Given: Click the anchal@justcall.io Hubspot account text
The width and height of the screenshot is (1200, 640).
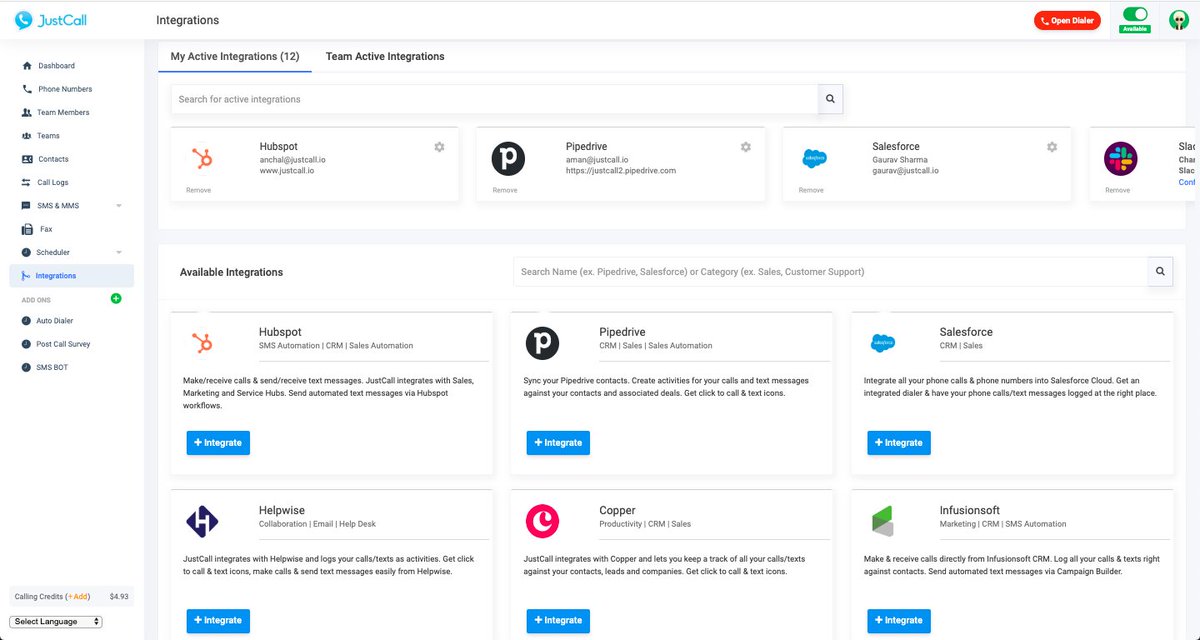Looking at the screenshot, I should tap(293, 160).
